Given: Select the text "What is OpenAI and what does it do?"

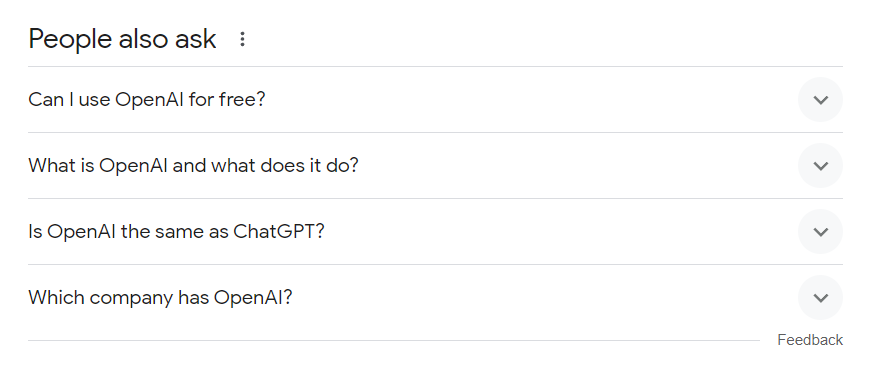Looking at the screenshot, I should (194, 166).
